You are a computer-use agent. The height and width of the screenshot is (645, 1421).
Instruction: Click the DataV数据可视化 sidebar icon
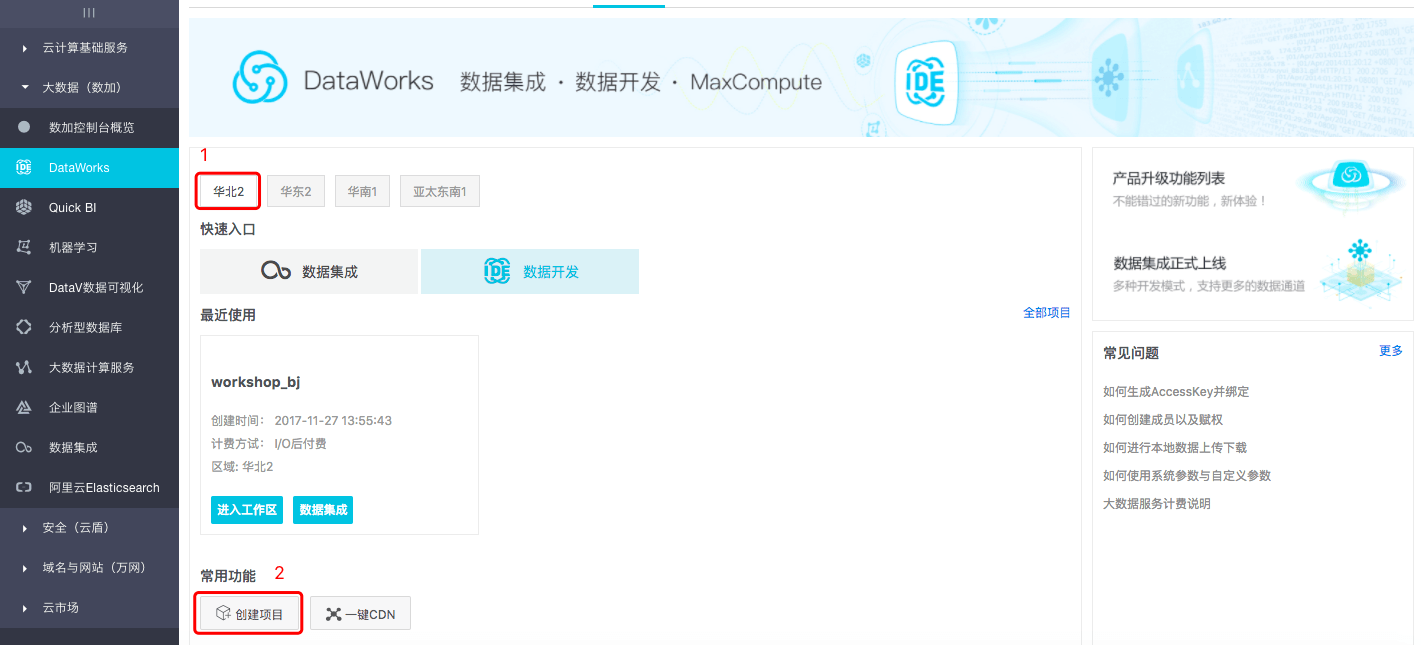pos(24,287)
